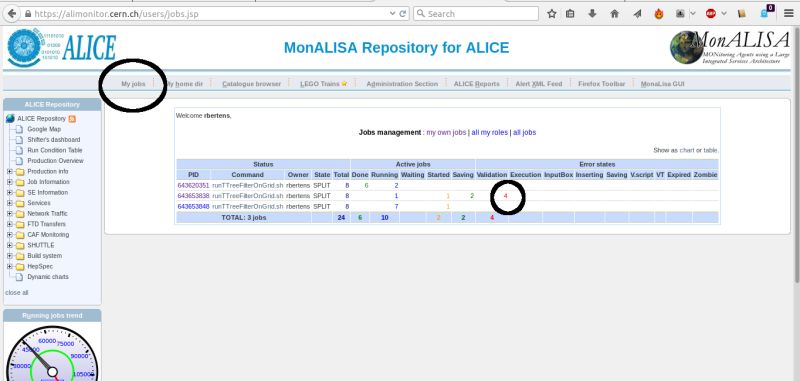Click 'close all' in the sidebar

[17, 293]
